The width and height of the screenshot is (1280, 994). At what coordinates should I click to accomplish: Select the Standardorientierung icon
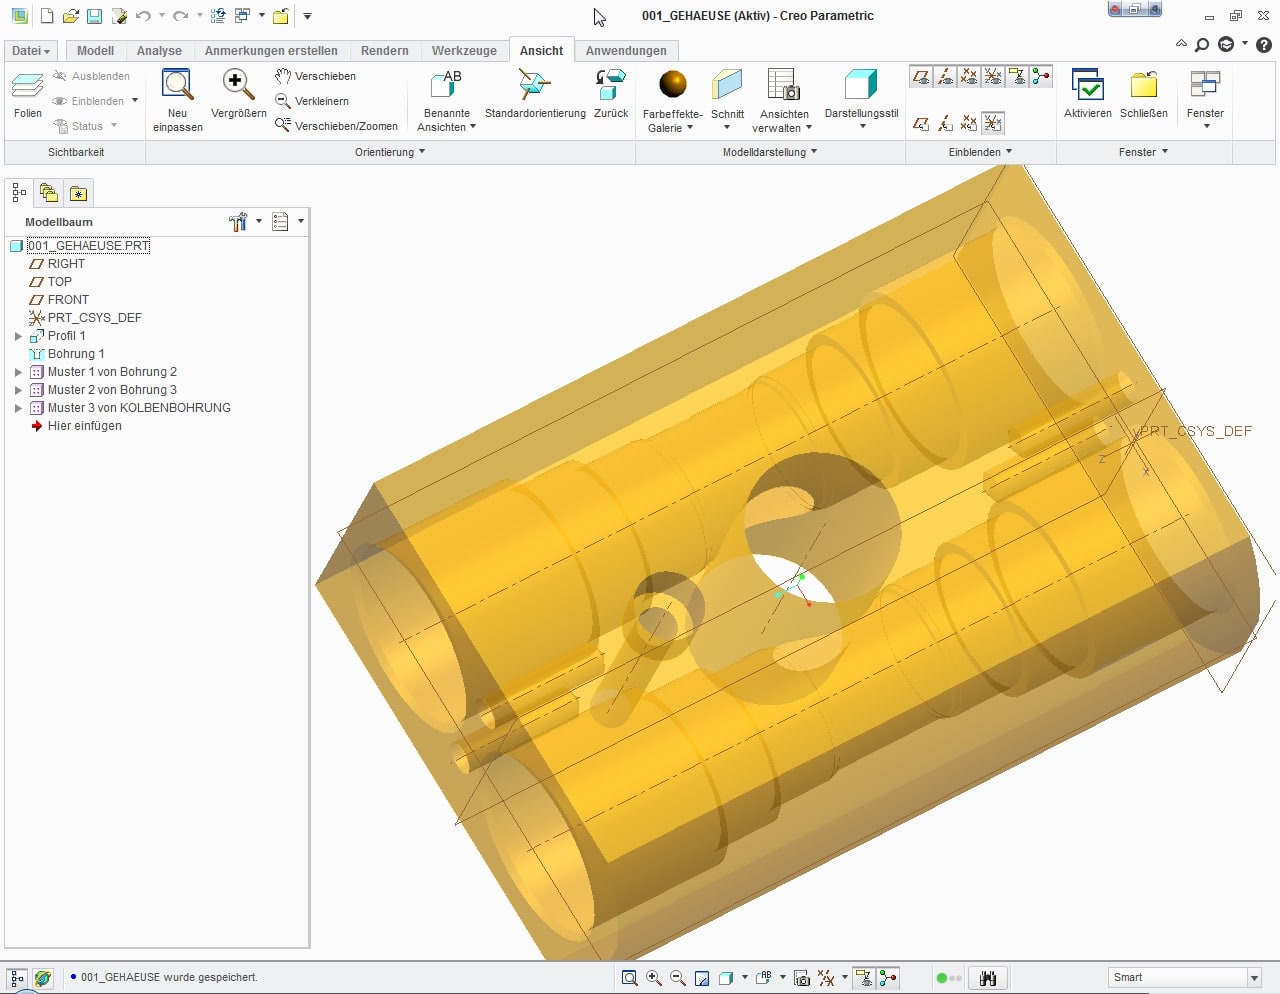pos(534,86)
